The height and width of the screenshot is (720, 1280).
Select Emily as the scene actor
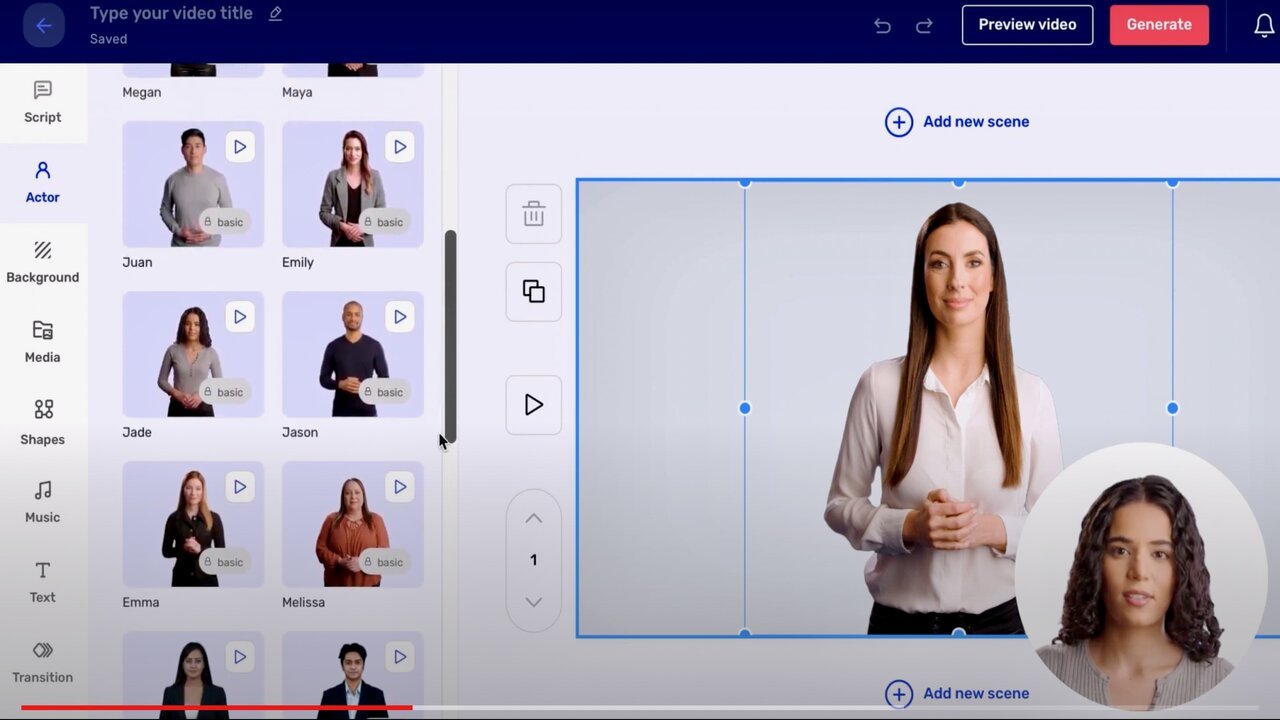352,184
